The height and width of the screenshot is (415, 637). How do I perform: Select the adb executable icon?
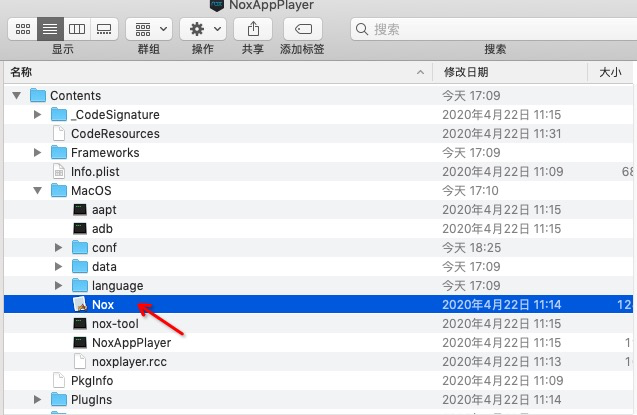click(x=80, y=229)
